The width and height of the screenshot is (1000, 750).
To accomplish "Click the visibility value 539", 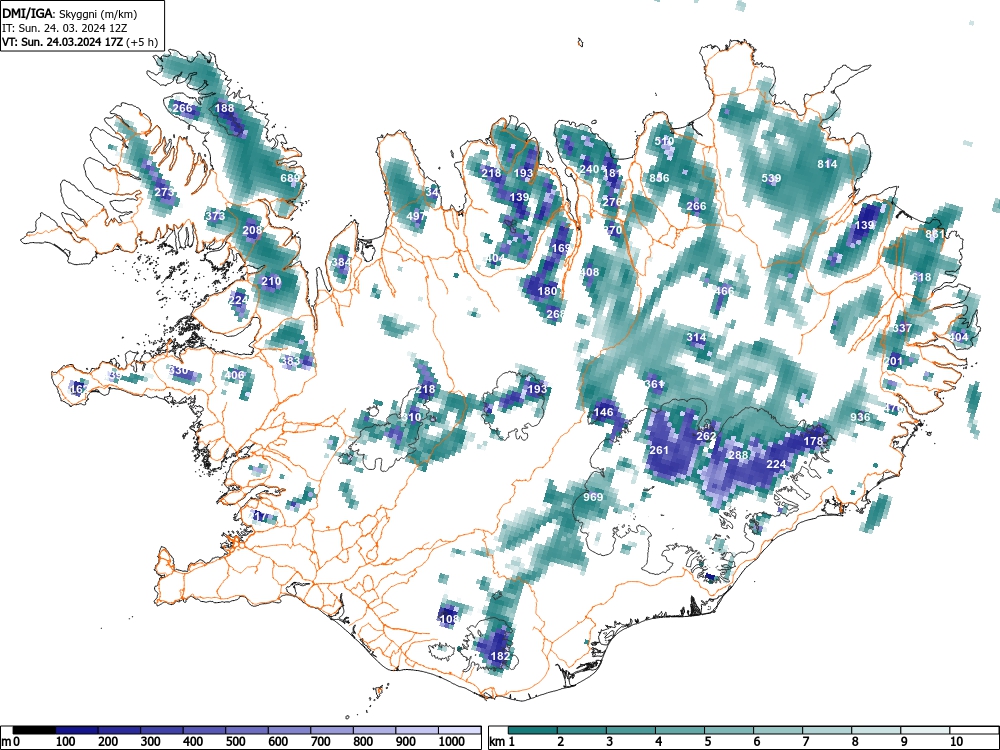I will (771, 178).
